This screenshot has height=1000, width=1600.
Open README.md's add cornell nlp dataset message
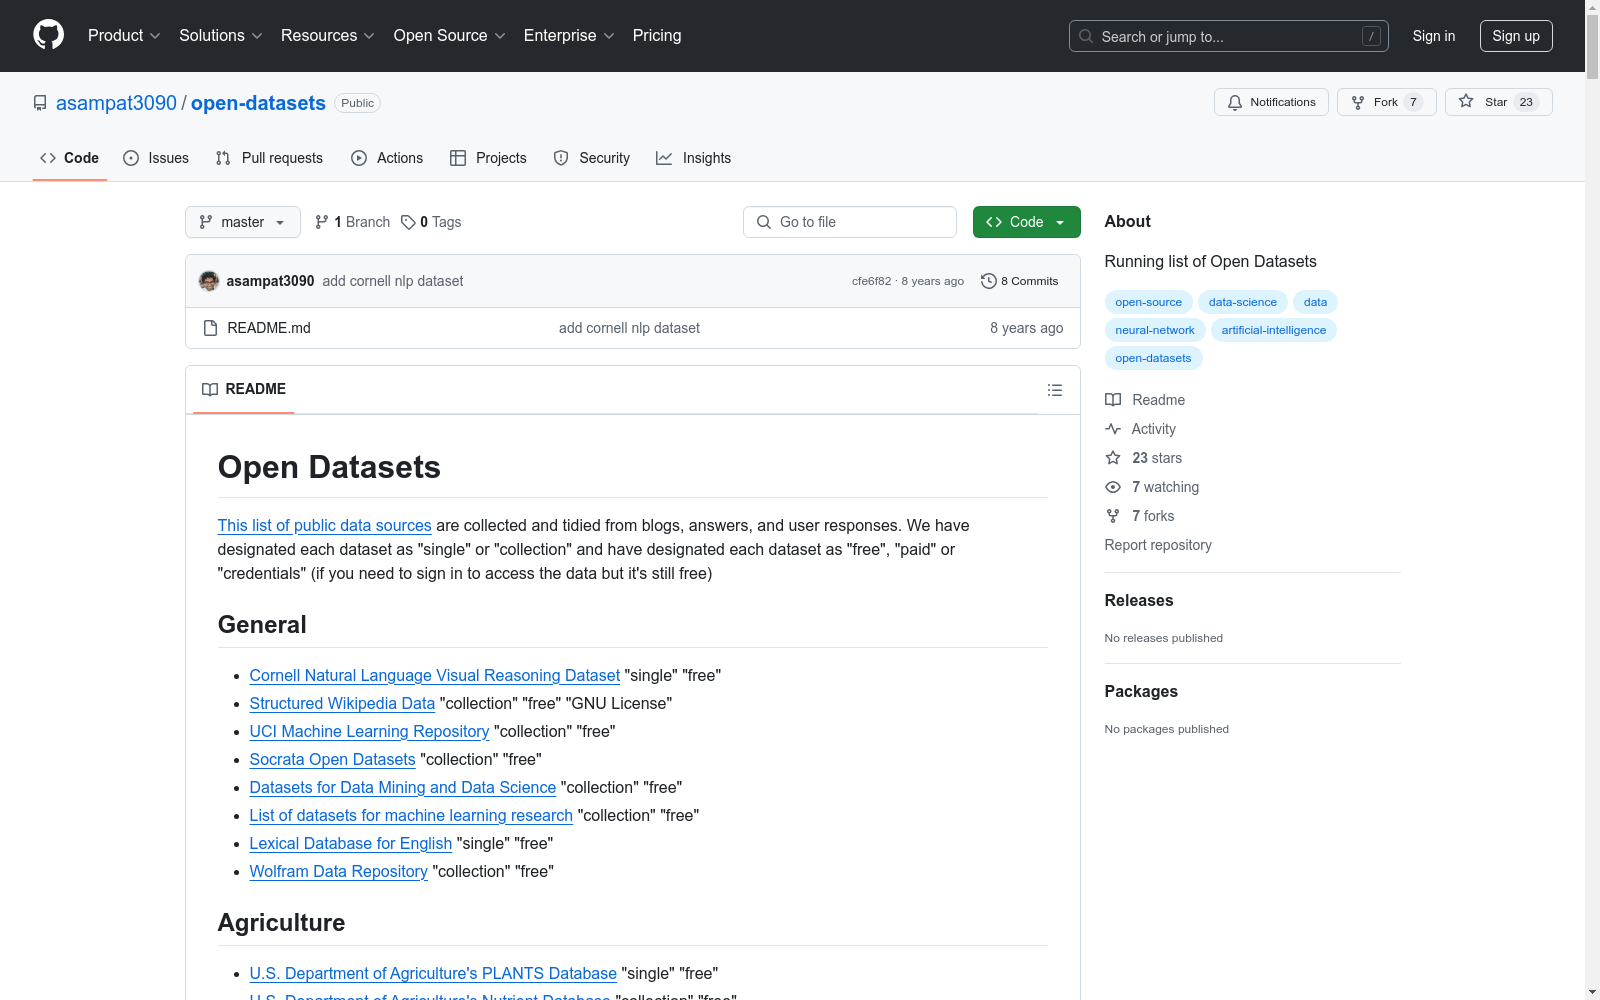[x=629, y=328]
